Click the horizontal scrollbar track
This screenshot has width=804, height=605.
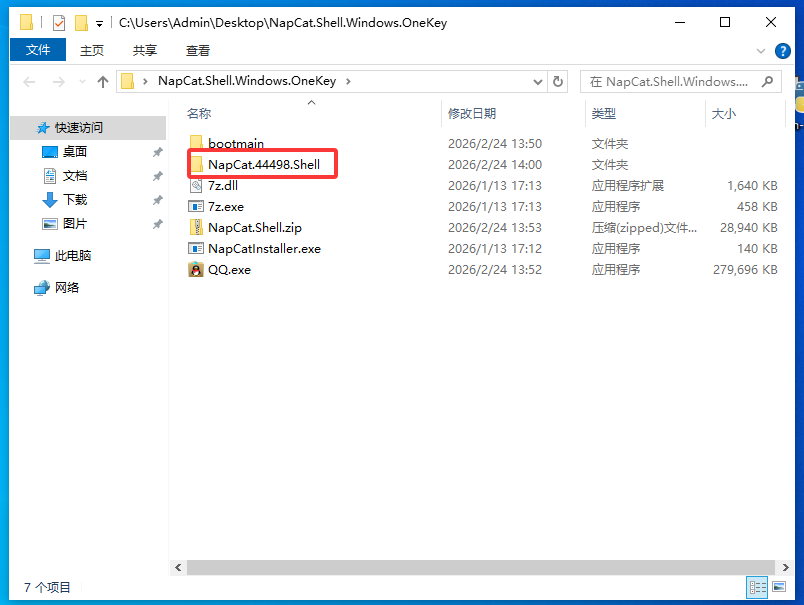(480, 567)
